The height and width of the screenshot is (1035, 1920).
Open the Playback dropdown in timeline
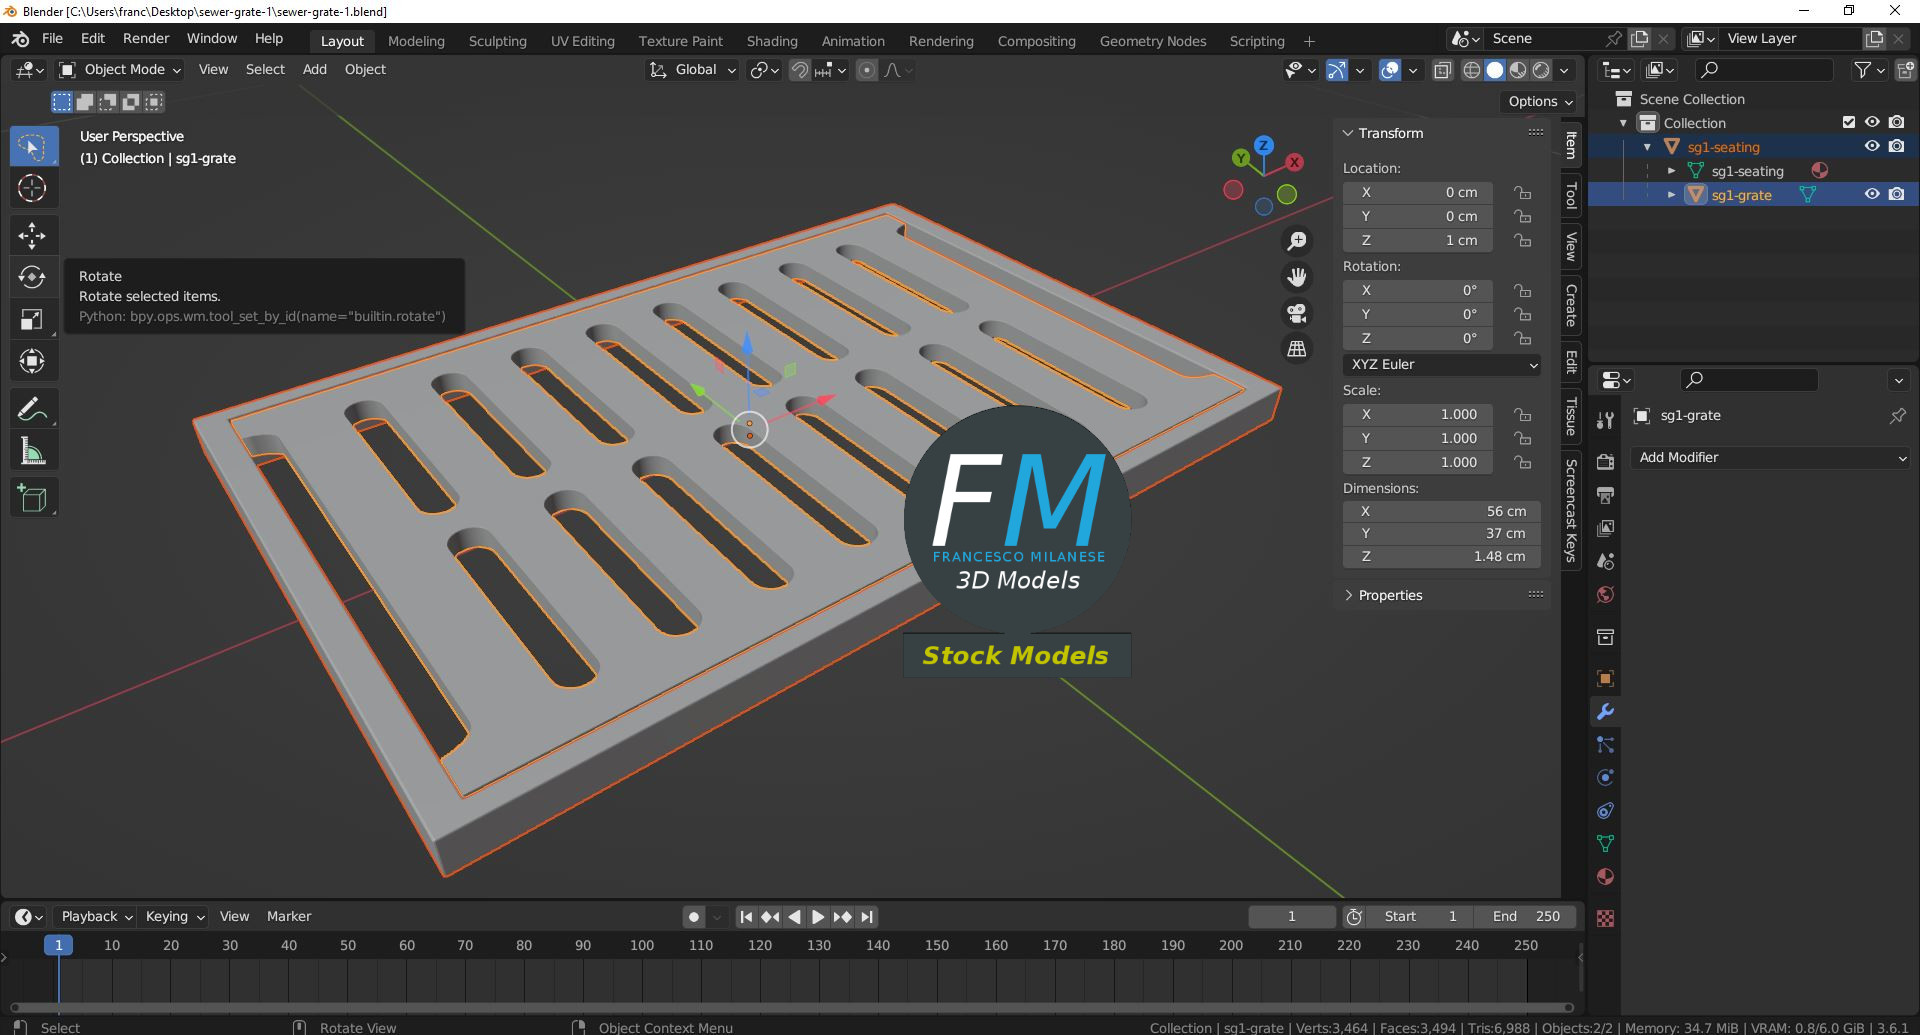click(97, 917)
